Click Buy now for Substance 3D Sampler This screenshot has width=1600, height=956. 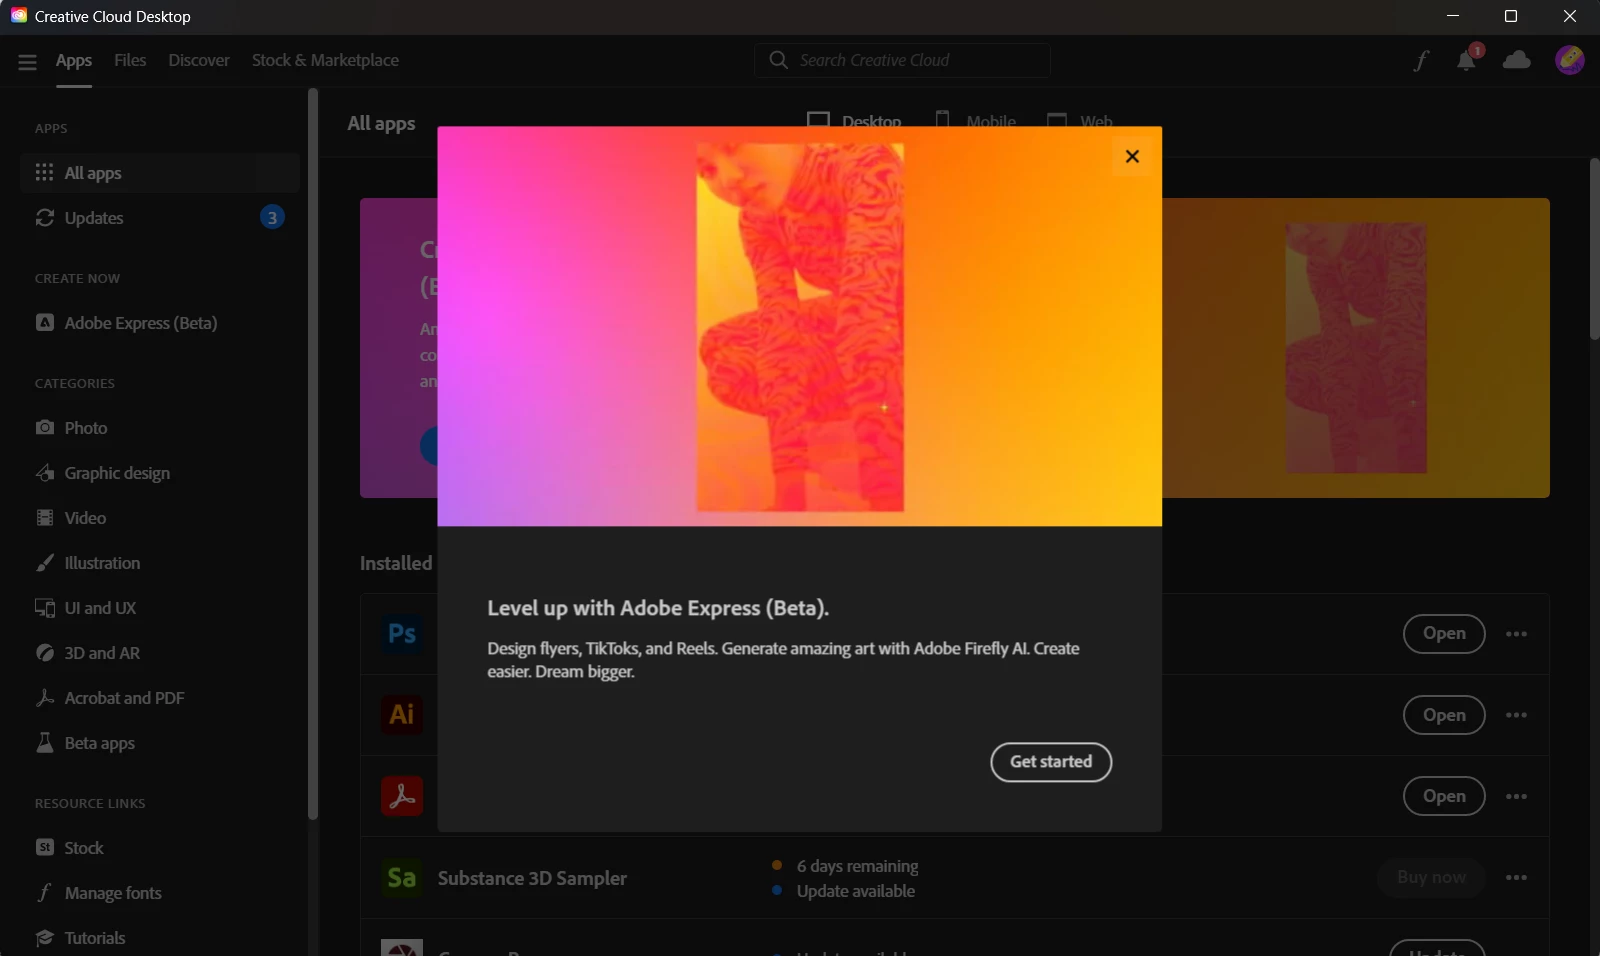click(x=1431, y=877)
